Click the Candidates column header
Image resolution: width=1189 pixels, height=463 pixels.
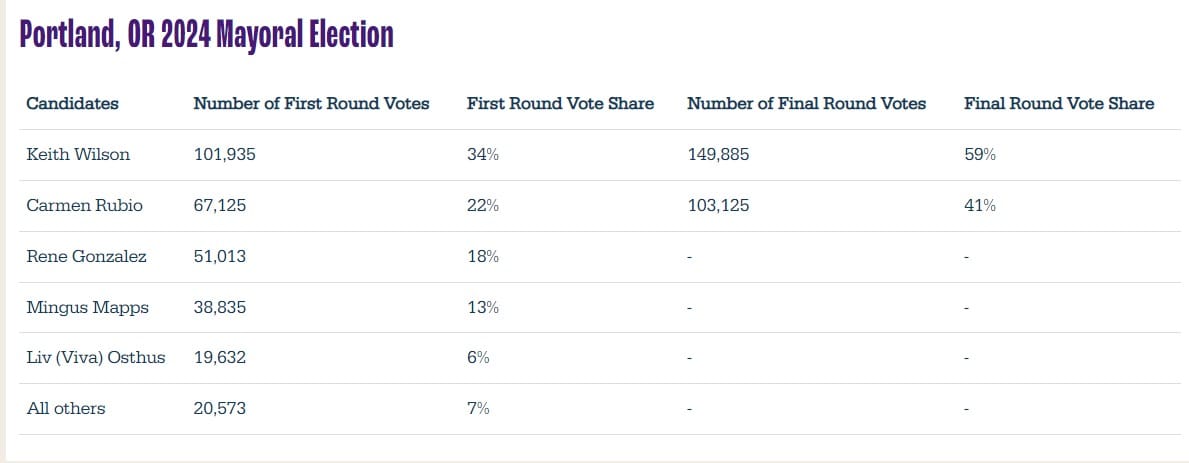(72, 104)
